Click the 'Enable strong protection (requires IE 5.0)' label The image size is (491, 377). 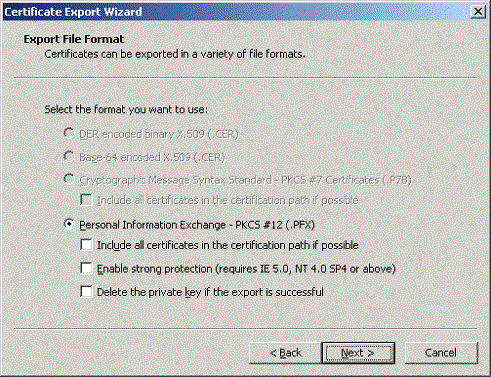[246, 269]
